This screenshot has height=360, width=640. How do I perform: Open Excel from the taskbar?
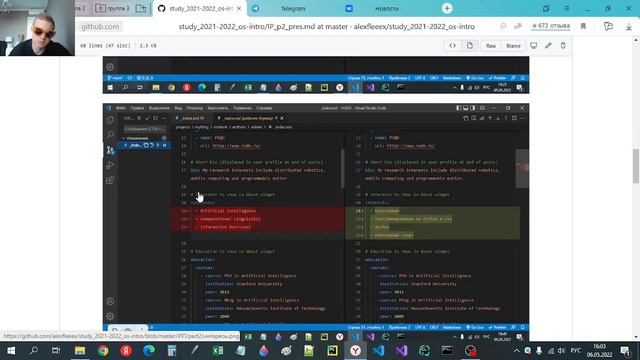[218, 351]
